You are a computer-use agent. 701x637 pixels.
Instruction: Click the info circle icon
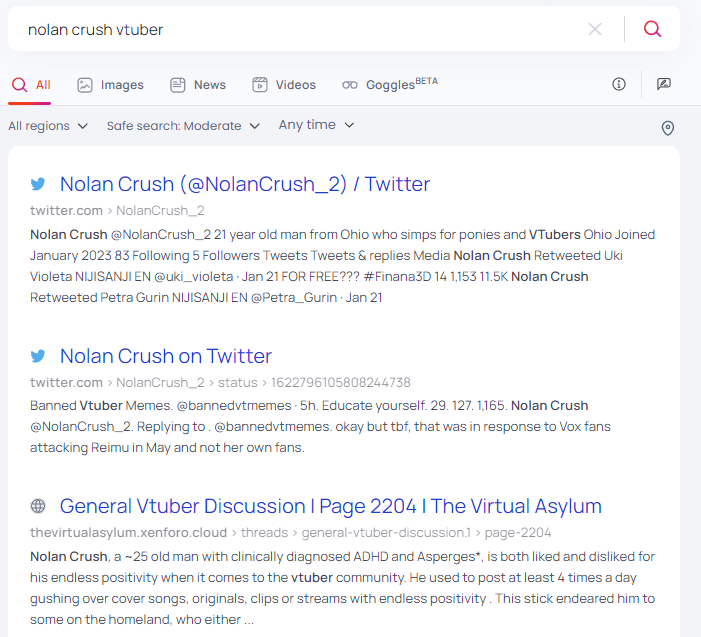(x=619, y=84)
